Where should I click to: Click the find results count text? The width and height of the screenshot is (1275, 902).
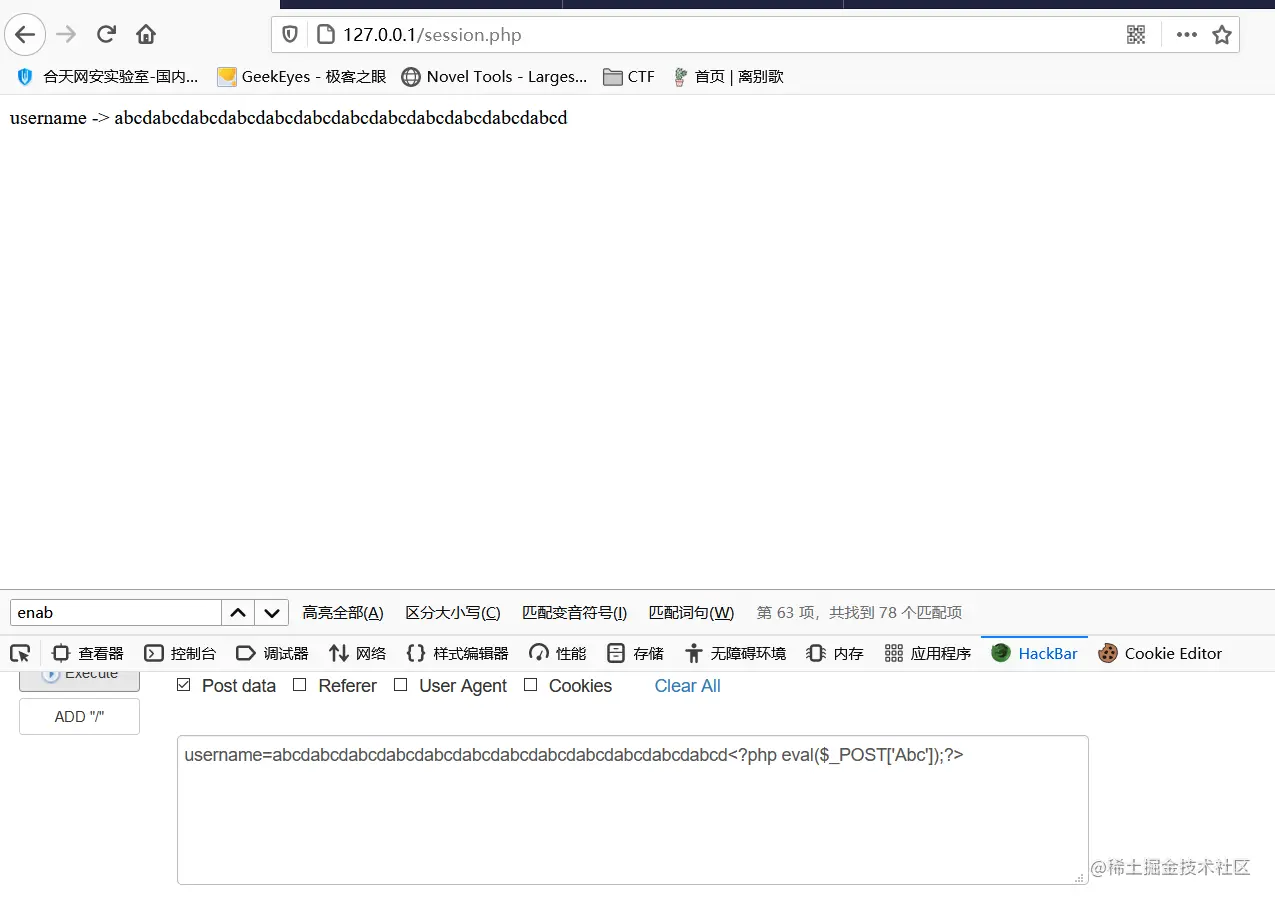[859, 612]
